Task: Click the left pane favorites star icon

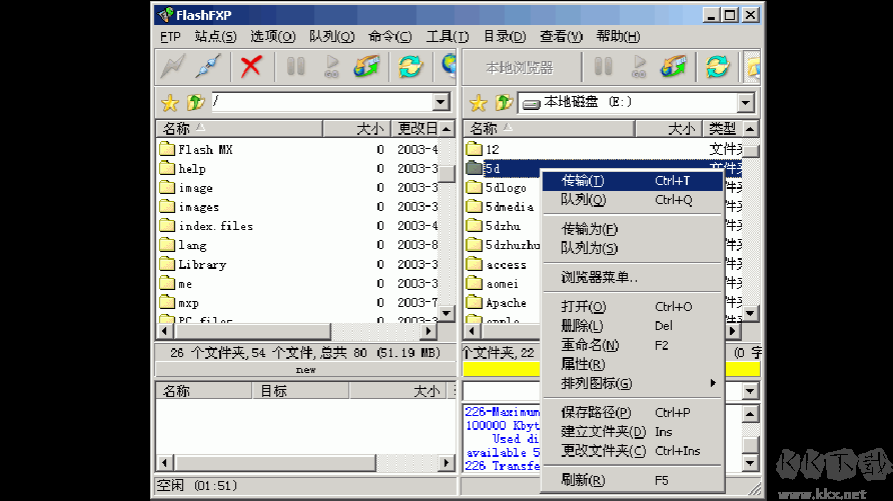Action: coord(170,103)
